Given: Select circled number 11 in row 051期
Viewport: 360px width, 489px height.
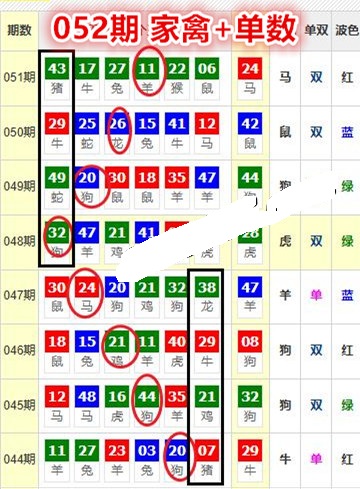Looking at the screenshot, I should (147, 69).
